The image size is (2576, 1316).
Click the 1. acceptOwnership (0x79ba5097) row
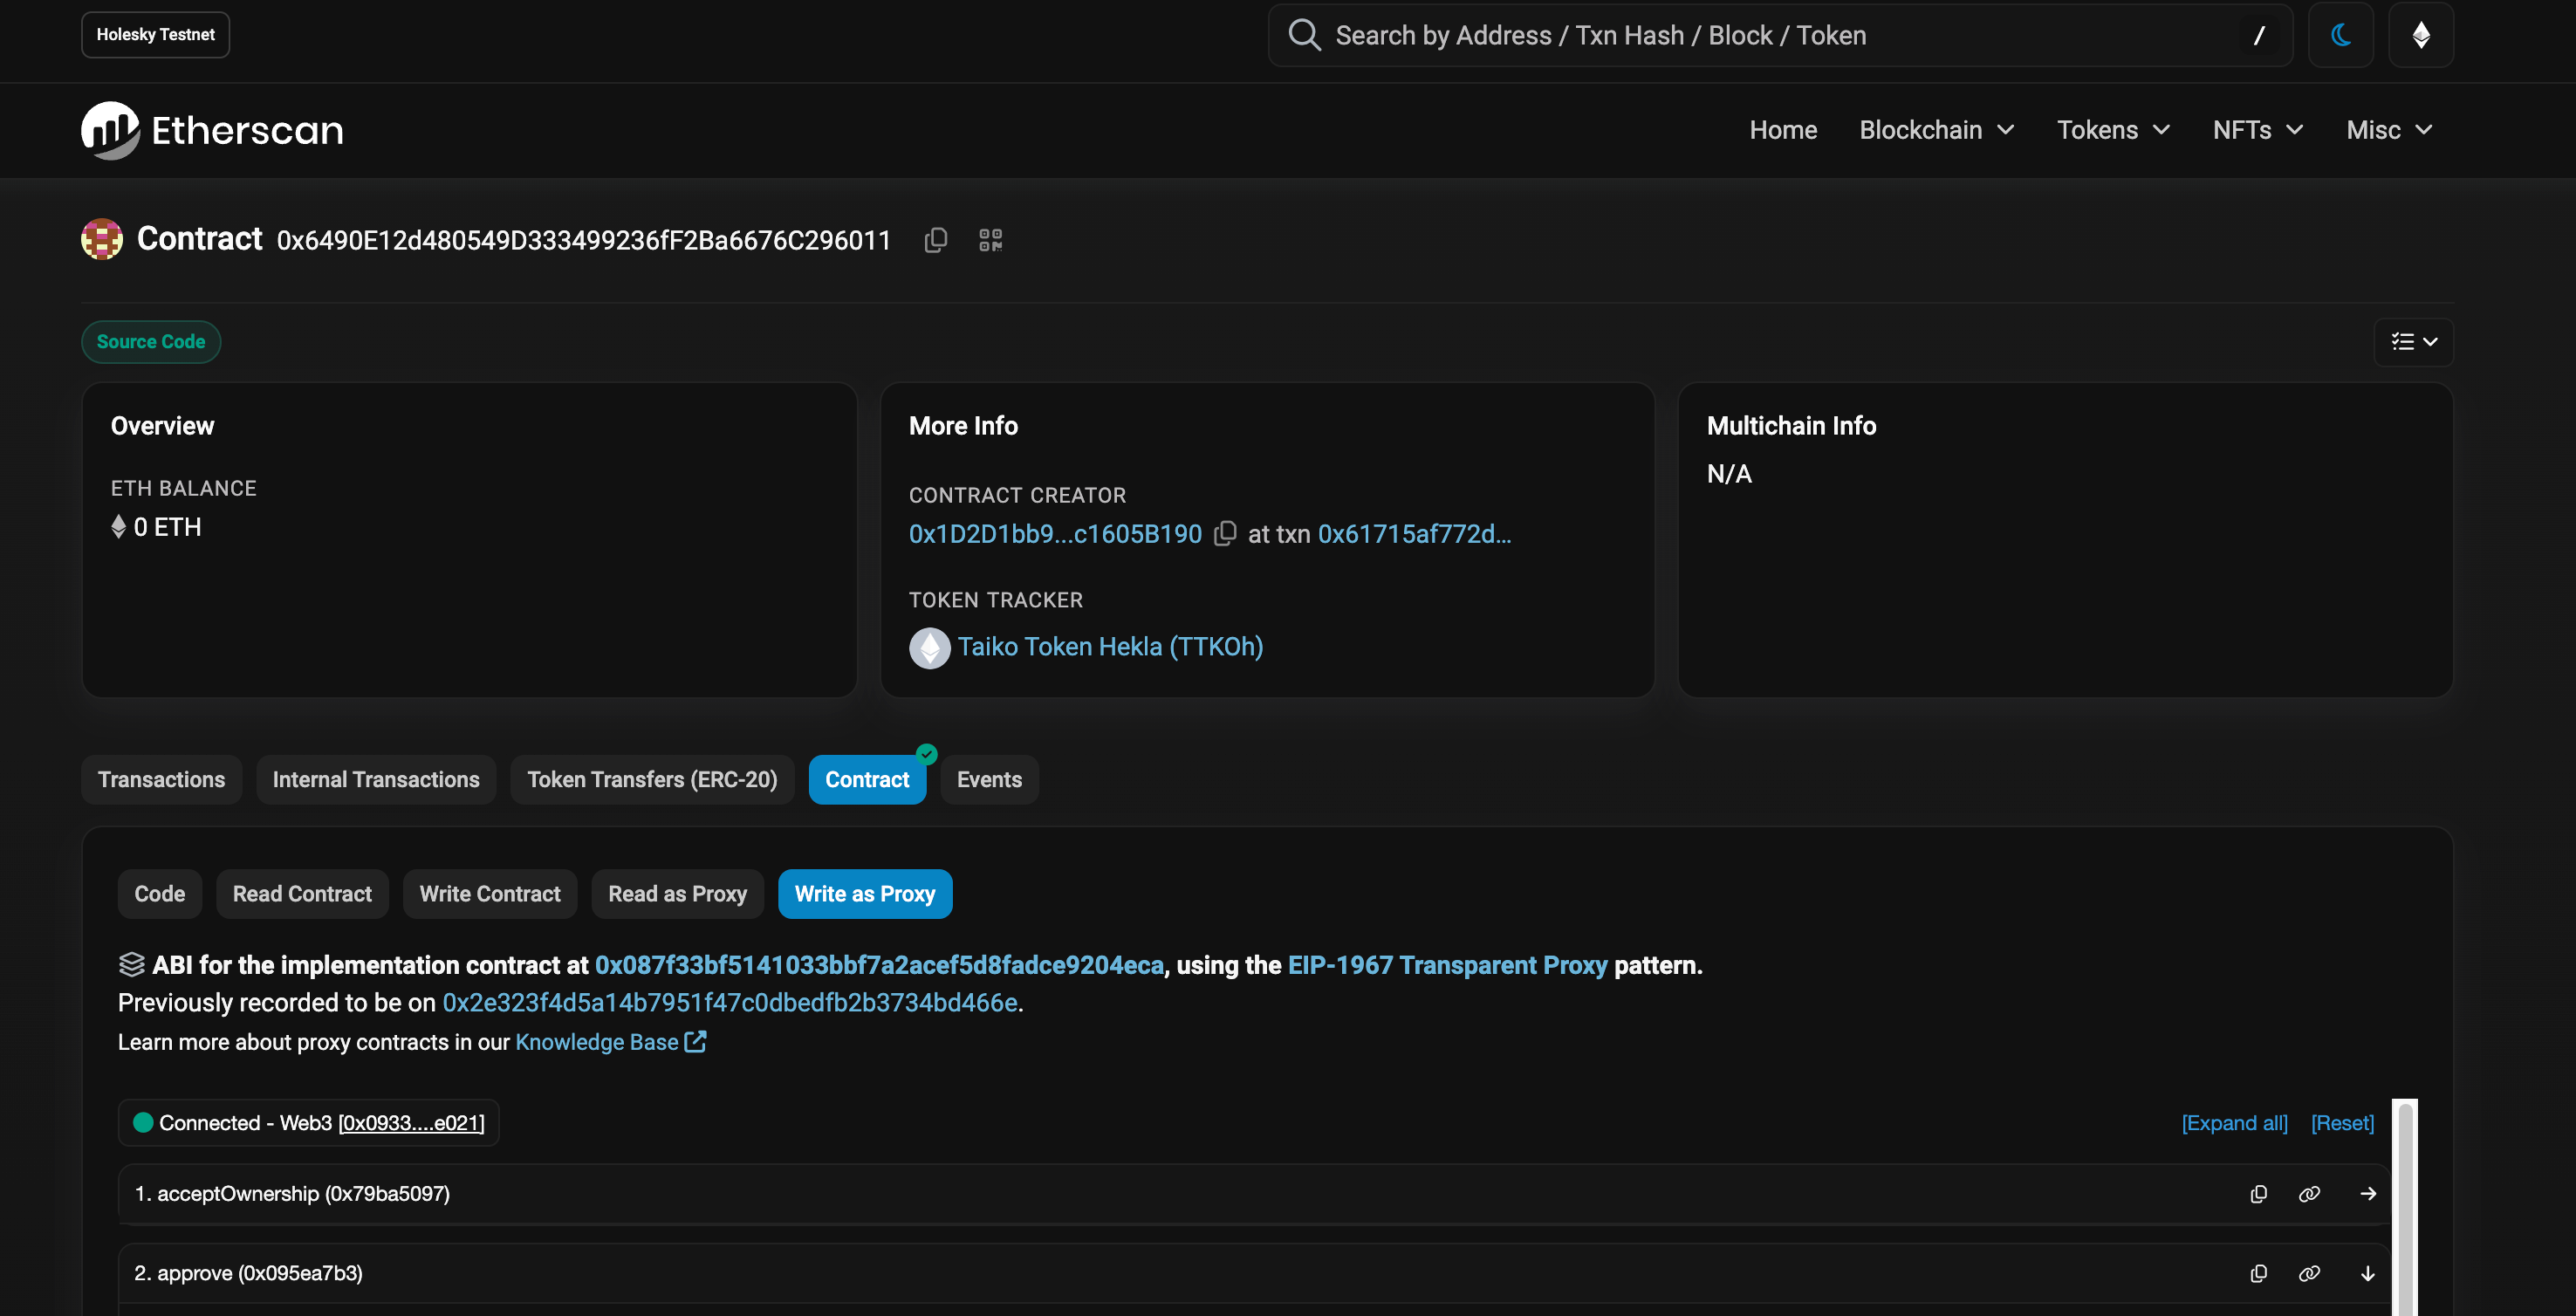1253,1194
